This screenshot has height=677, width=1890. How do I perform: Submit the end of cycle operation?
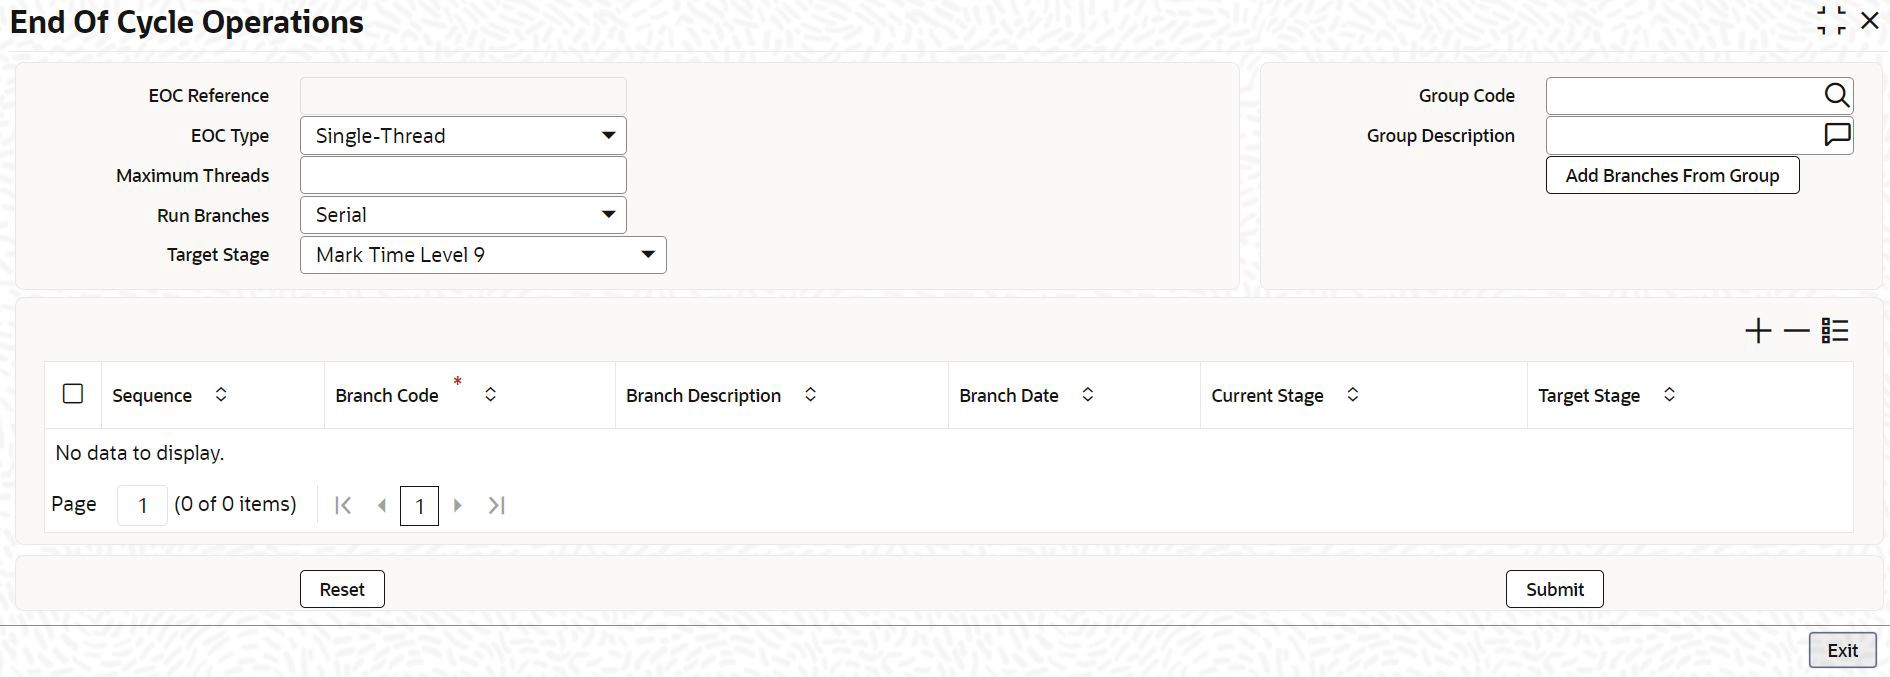click(1555, 589)
